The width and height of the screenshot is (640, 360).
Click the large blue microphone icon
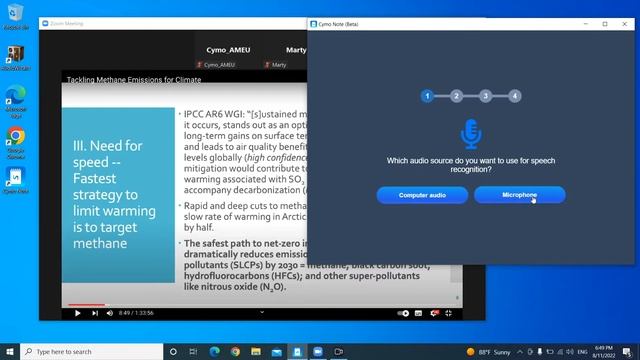(x=471, y=134)
